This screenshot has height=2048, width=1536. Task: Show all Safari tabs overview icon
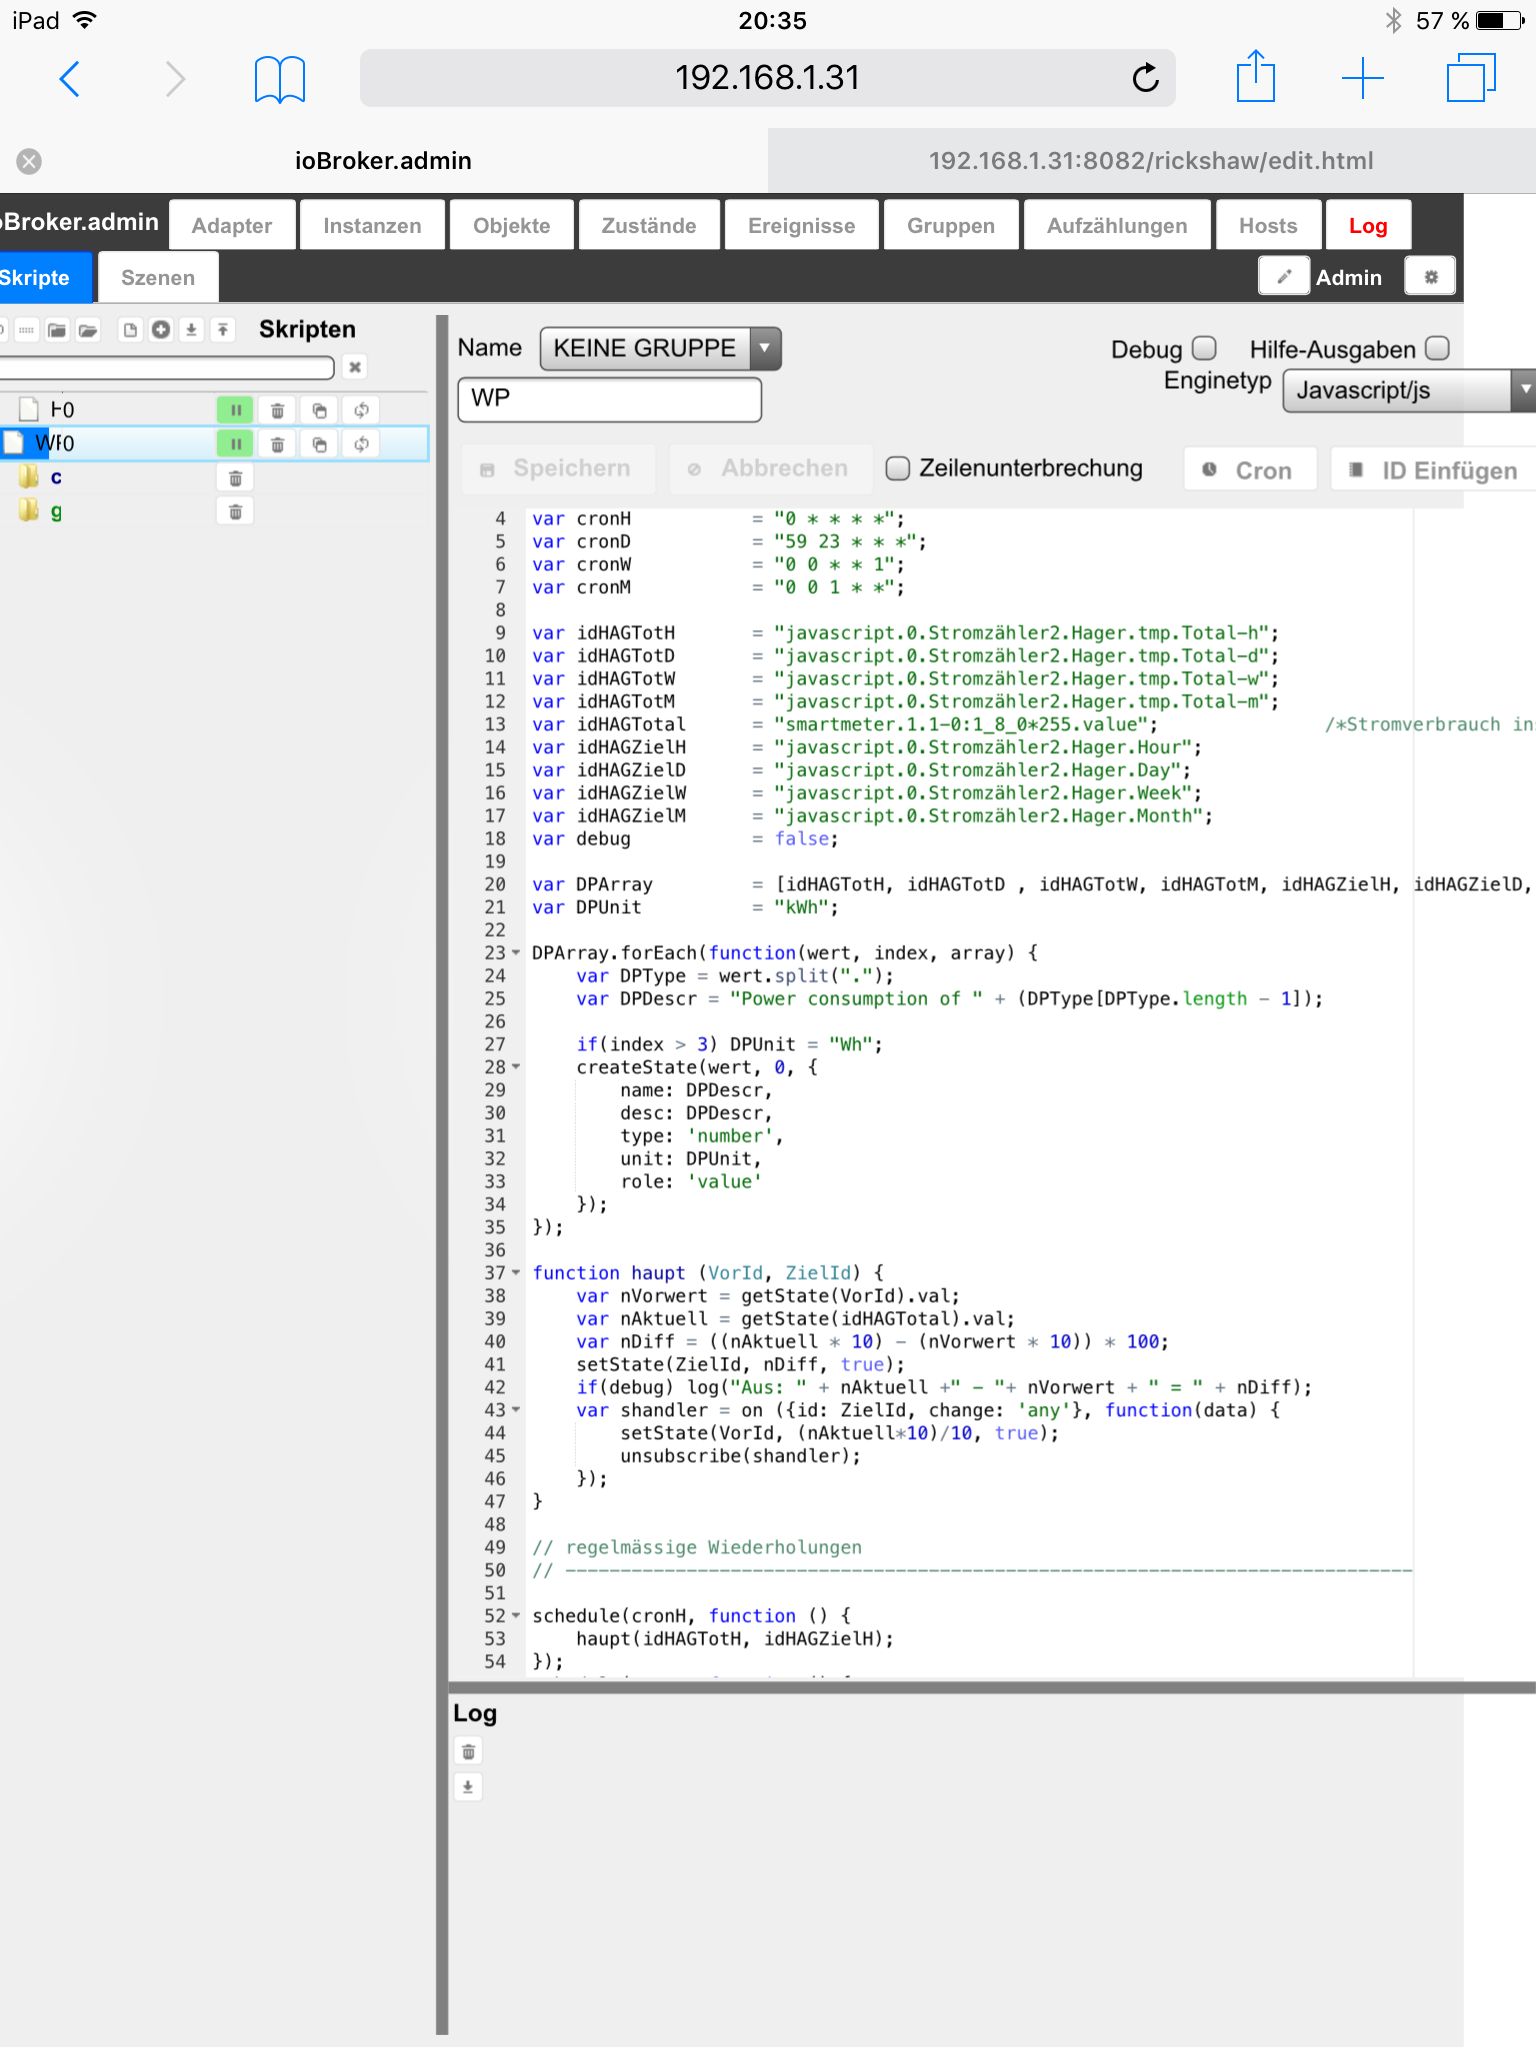(1471, 78)
